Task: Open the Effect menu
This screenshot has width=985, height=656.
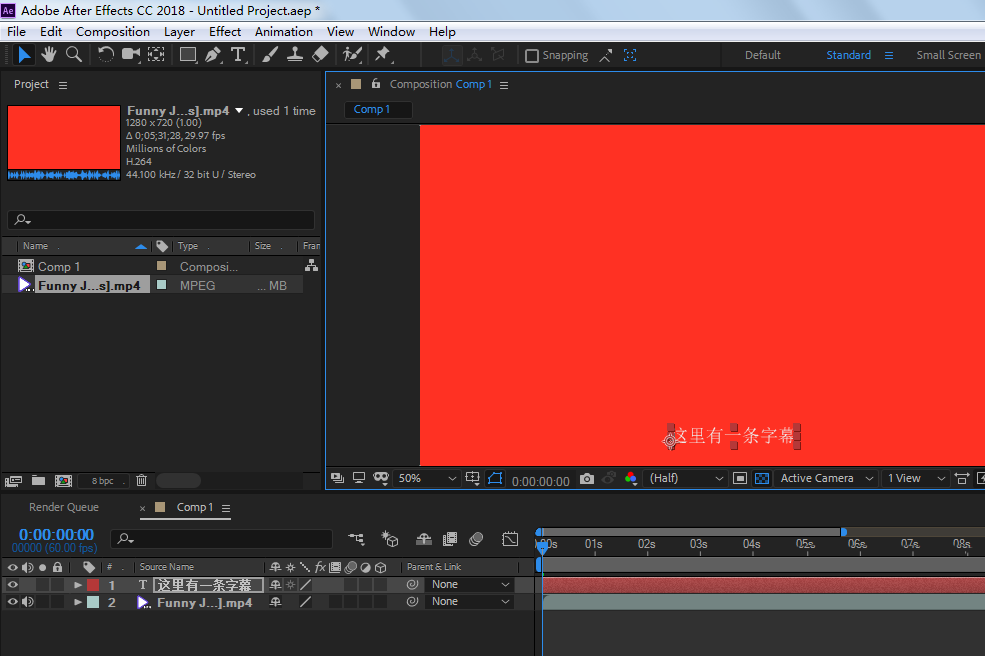Action: (225, 31)
